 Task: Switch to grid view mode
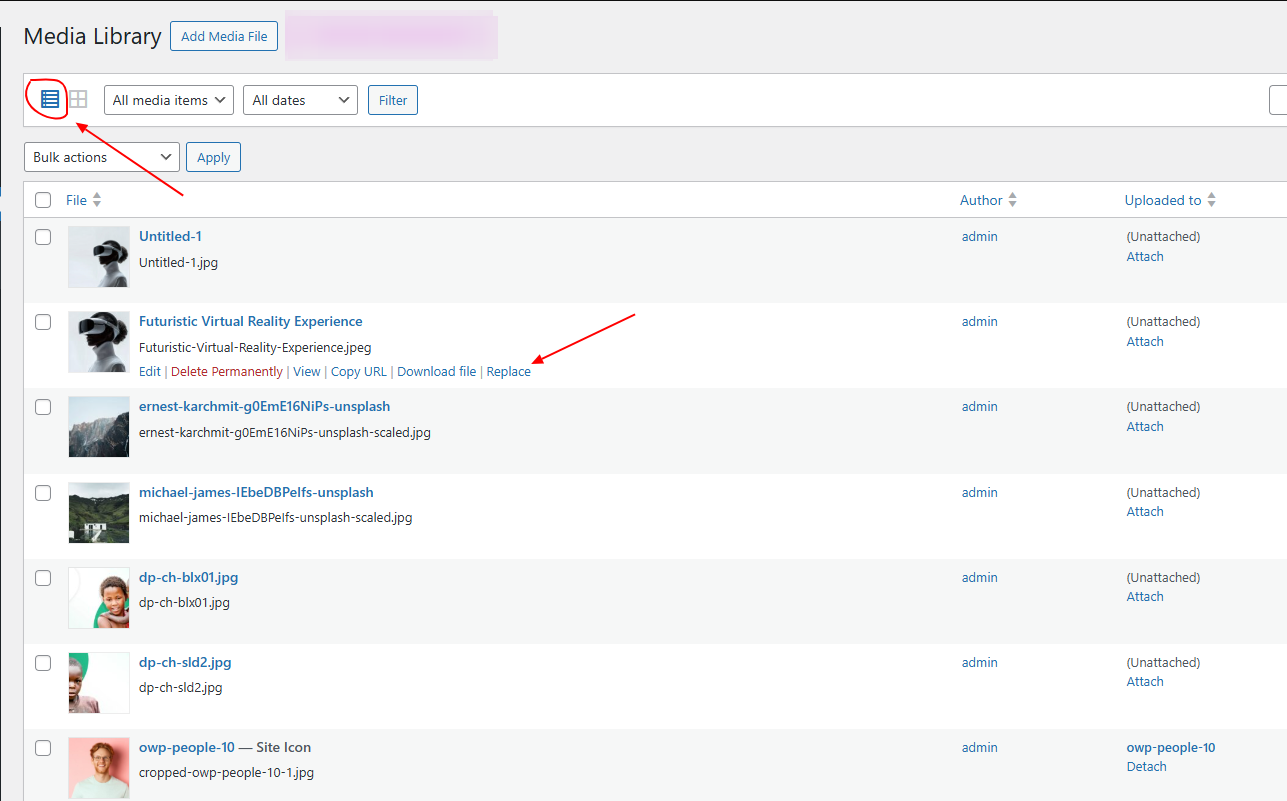(x=78, y=99)
